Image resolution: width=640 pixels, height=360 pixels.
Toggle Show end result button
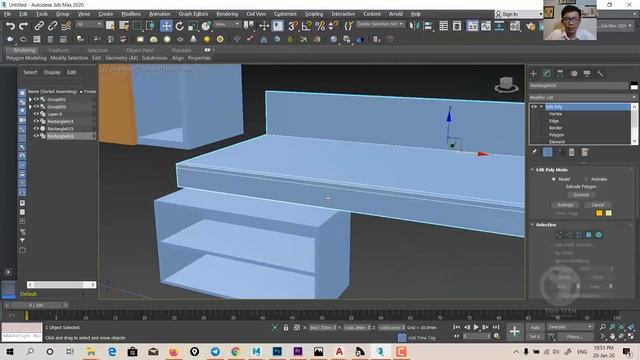click(547, 152)
